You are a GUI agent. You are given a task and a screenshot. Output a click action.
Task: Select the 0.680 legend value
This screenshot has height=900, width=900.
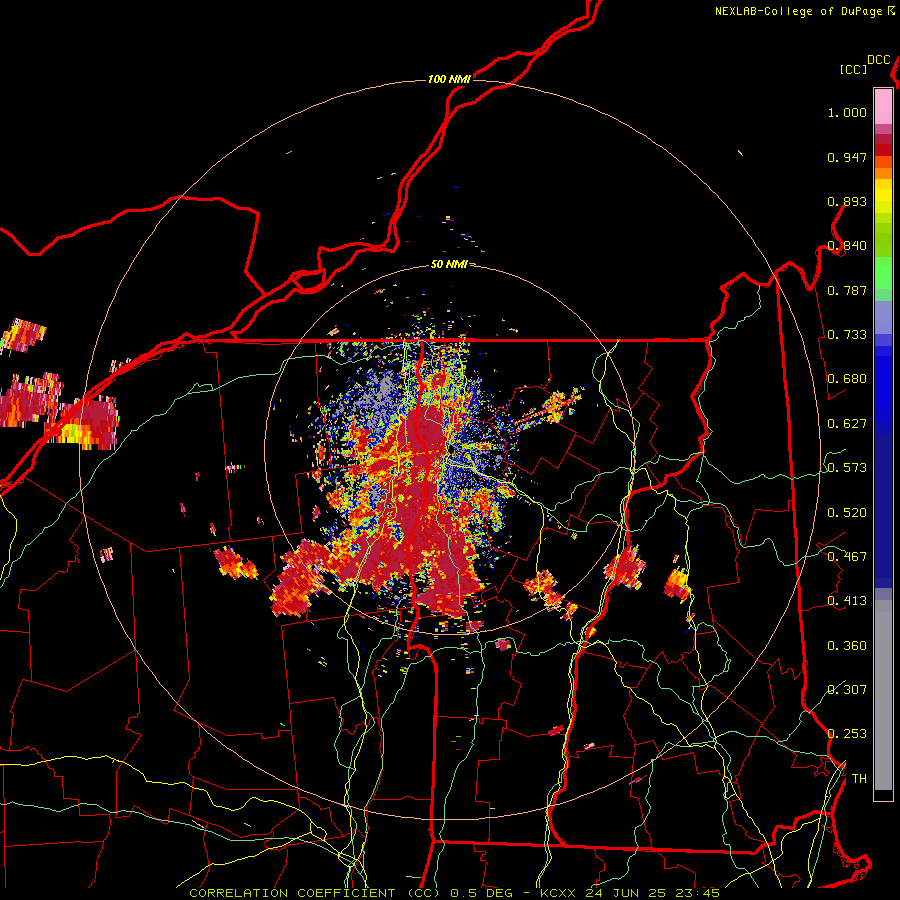pyautogui.click(x=847, y=379)
